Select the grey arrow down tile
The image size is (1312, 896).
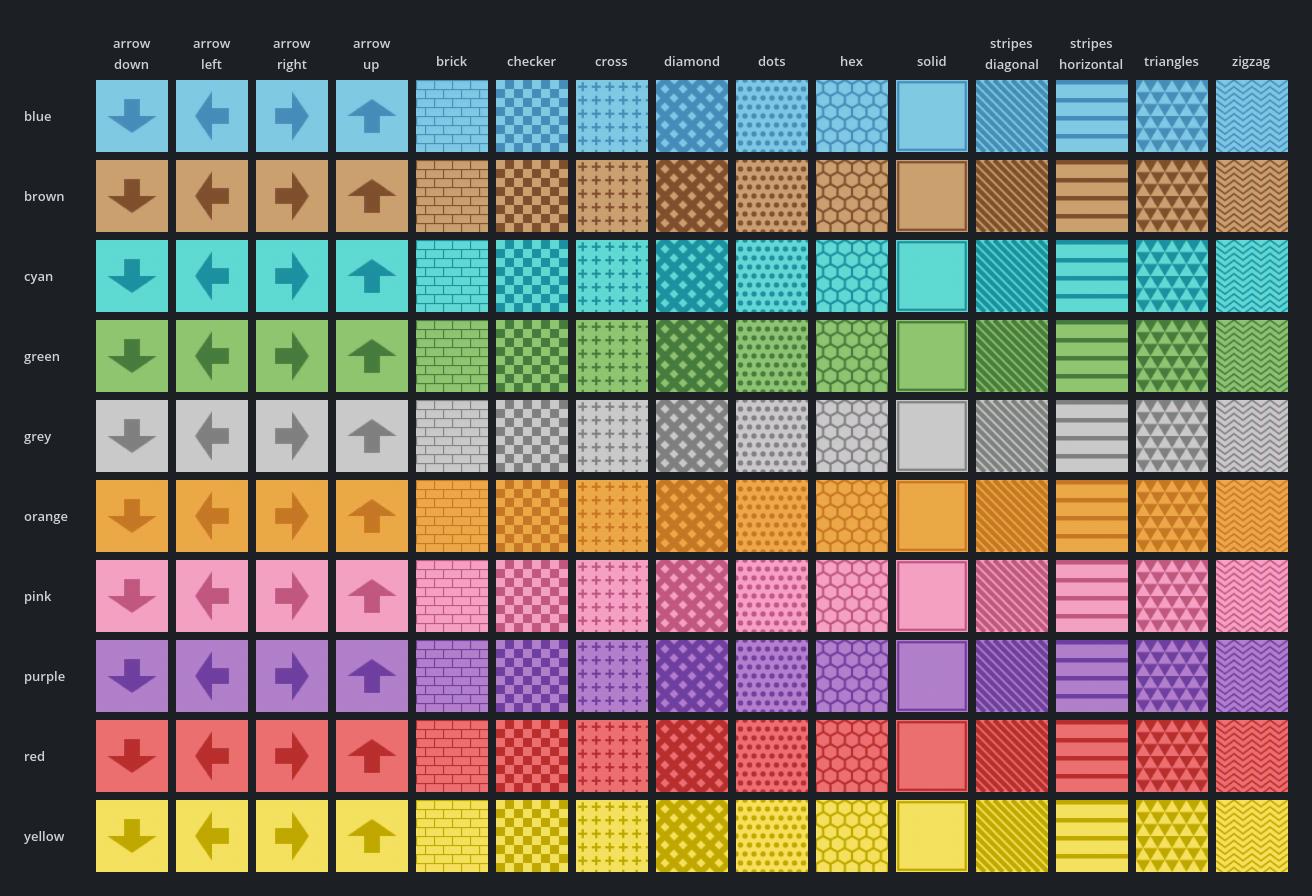coord(132,436)
